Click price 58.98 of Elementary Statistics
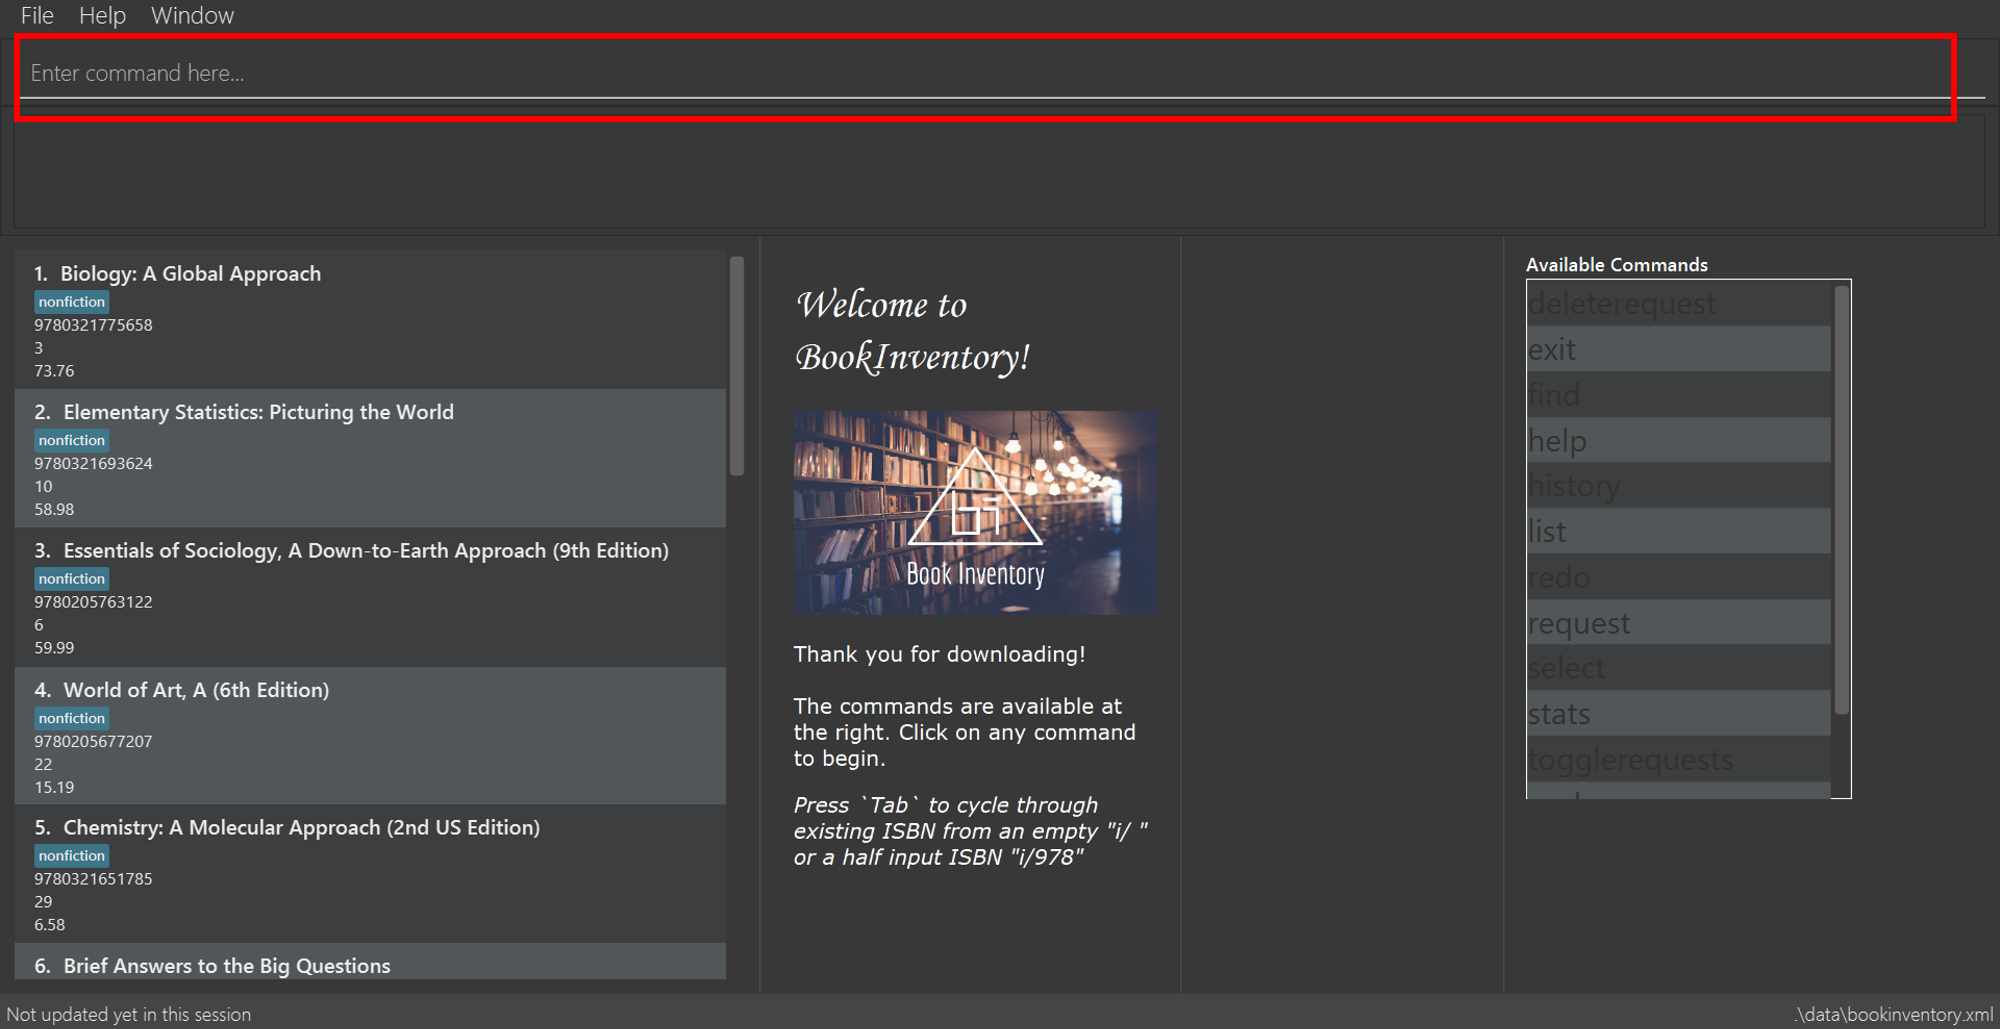Viewport: 2000px width, 1029px height. coord(54,510)
